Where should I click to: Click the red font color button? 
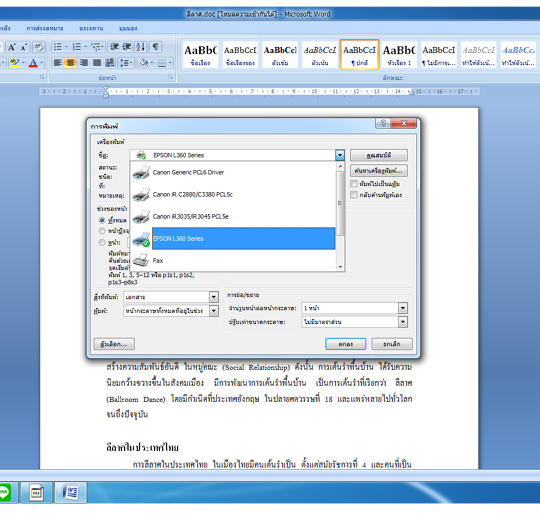click(33, 63)
